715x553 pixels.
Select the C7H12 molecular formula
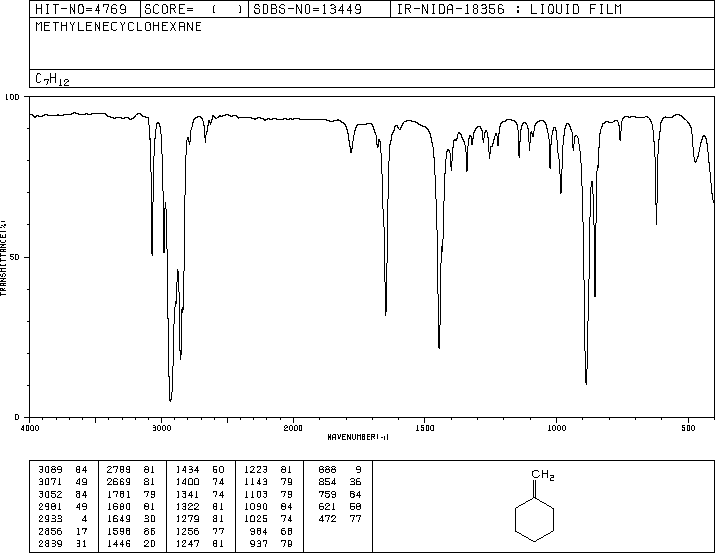pyautogui.click(x=52, y=79)
